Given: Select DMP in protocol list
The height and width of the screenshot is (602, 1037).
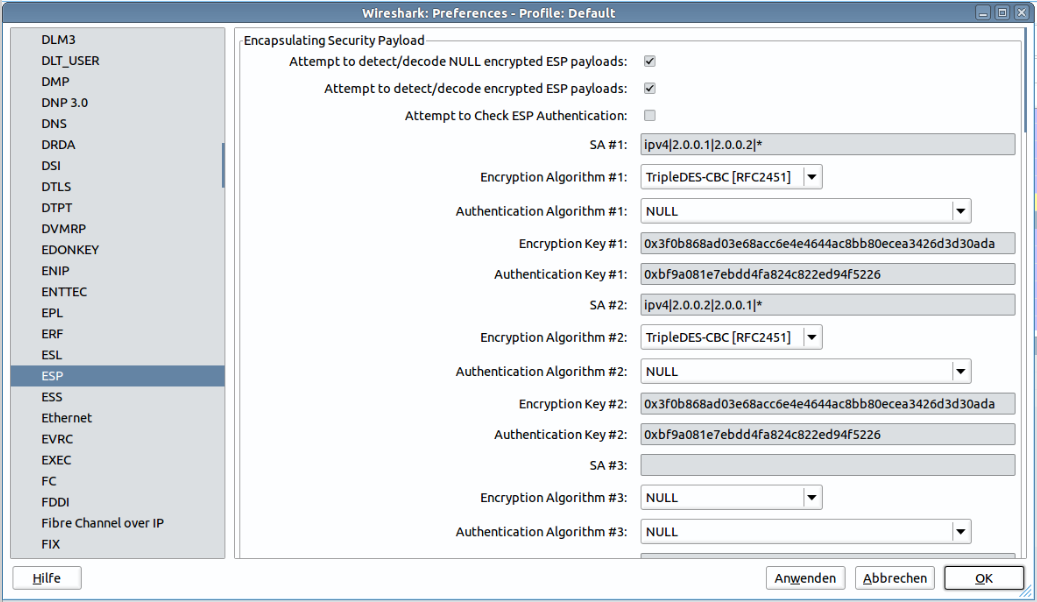Looking at the screenshot, I should coord(117,82).
